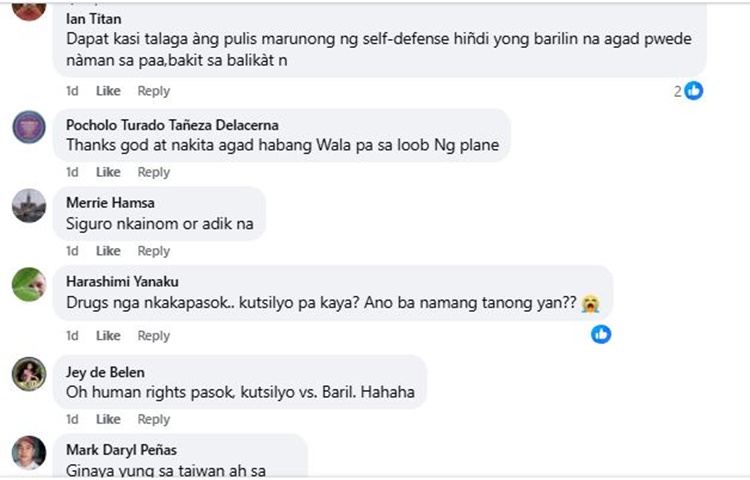This screenshot has height=480, width=750.
Task: Reply to Jey de Belen's comment
Action: point(154,419)
